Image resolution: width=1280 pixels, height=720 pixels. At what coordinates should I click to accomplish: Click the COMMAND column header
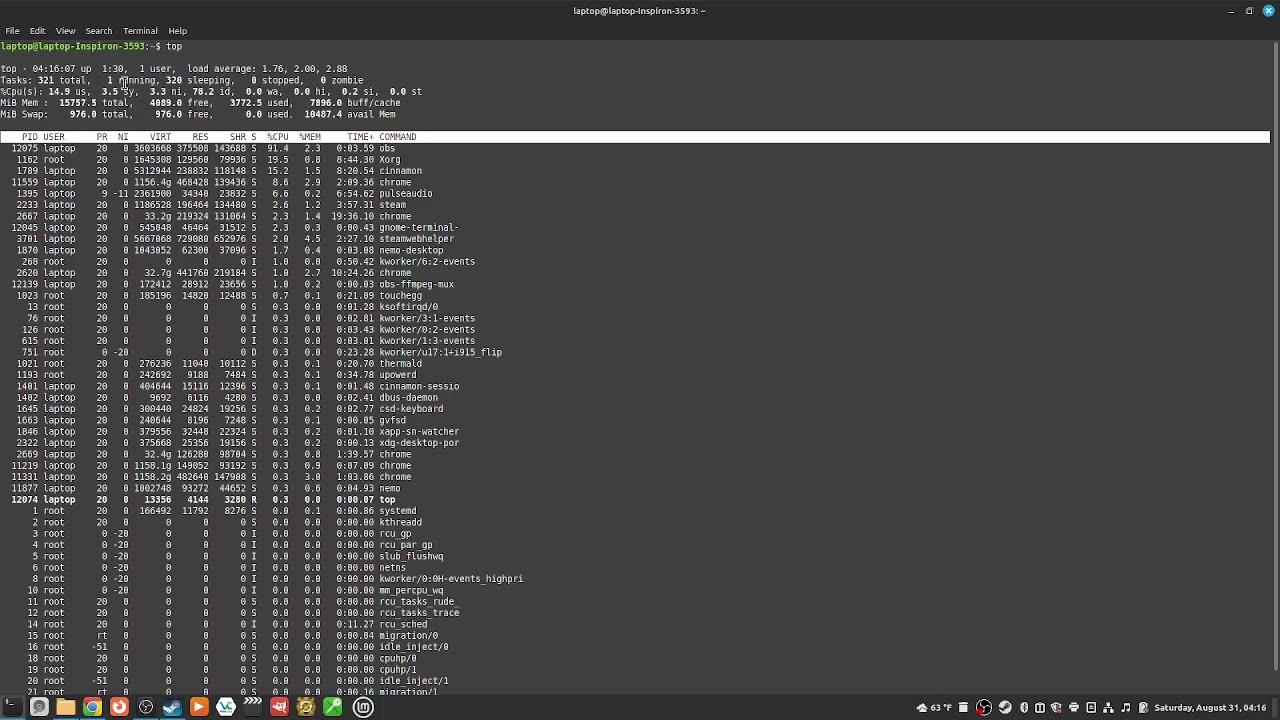(397, 137)
